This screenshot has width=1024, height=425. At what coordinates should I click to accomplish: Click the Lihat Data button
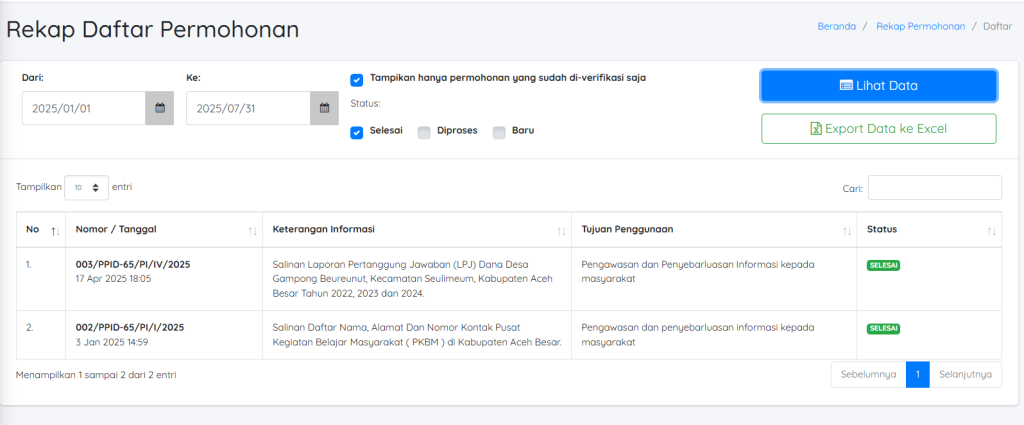(878, 86)
